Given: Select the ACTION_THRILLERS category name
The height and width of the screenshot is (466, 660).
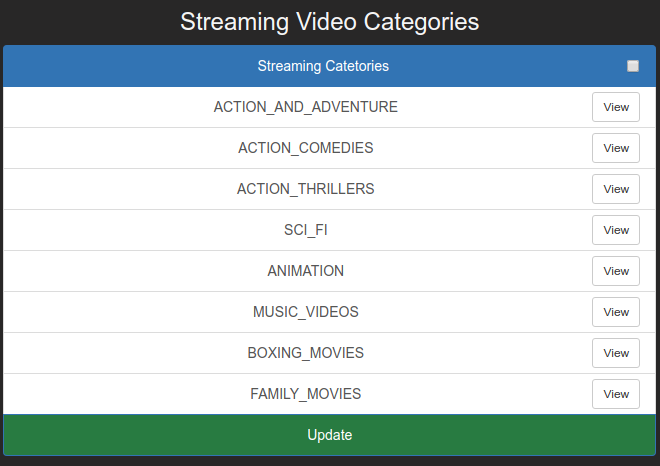Looking at the screenshot, I should tap(306, 189).
